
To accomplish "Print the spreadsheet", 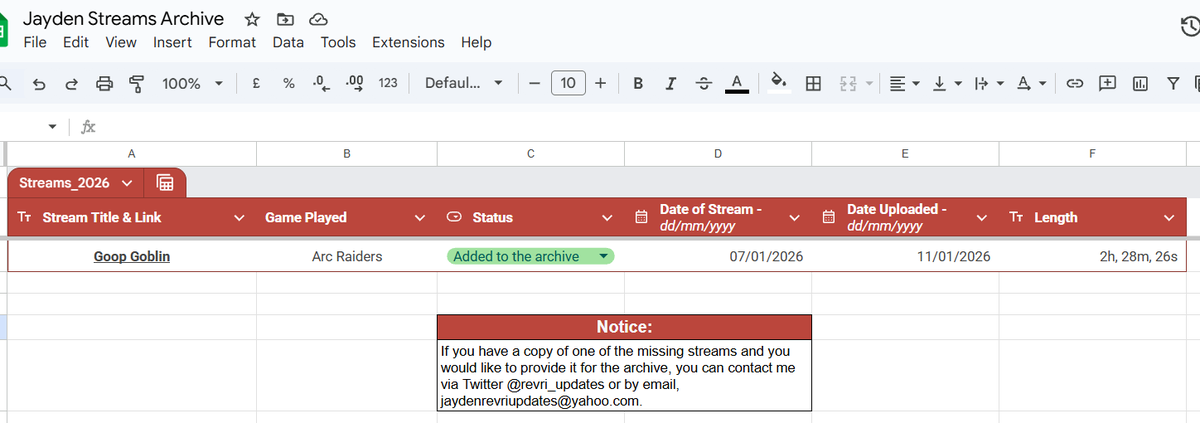I will click(104, 84).
